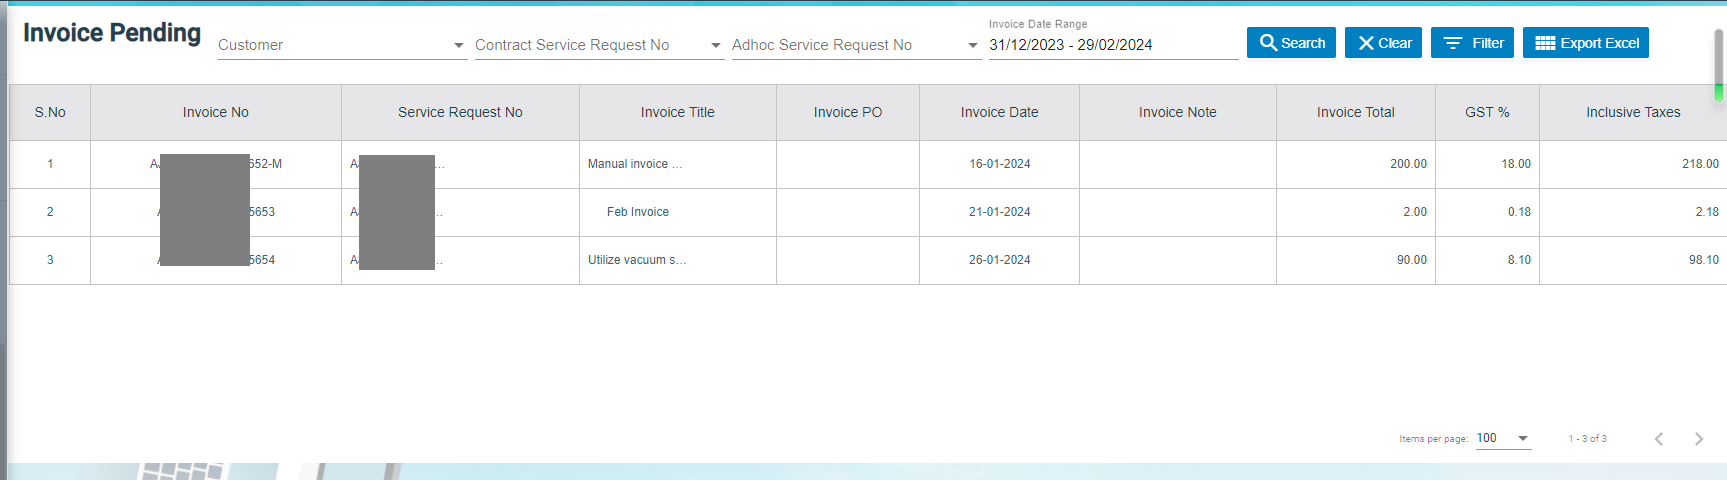Open the Contract Service Request No dropdown

(598, 45)
